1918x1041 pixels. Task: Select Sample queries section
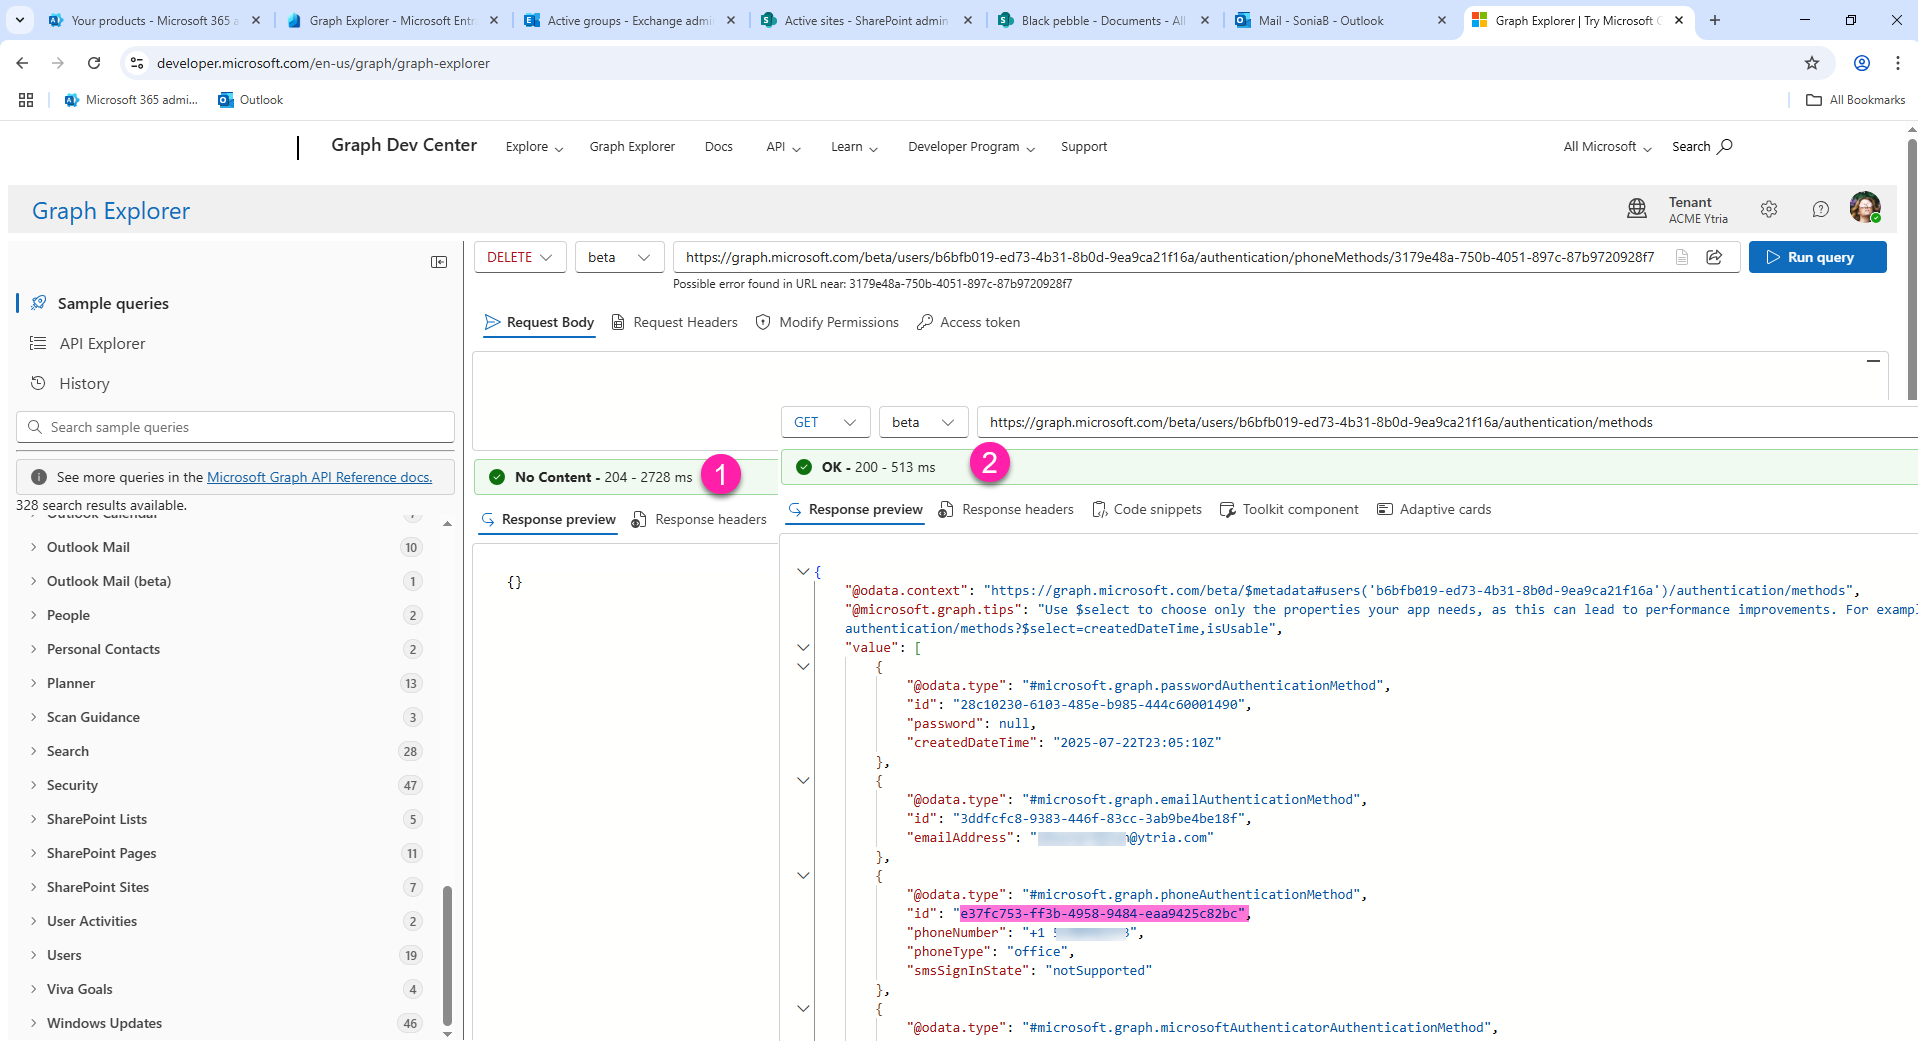[x=113, y=303]
